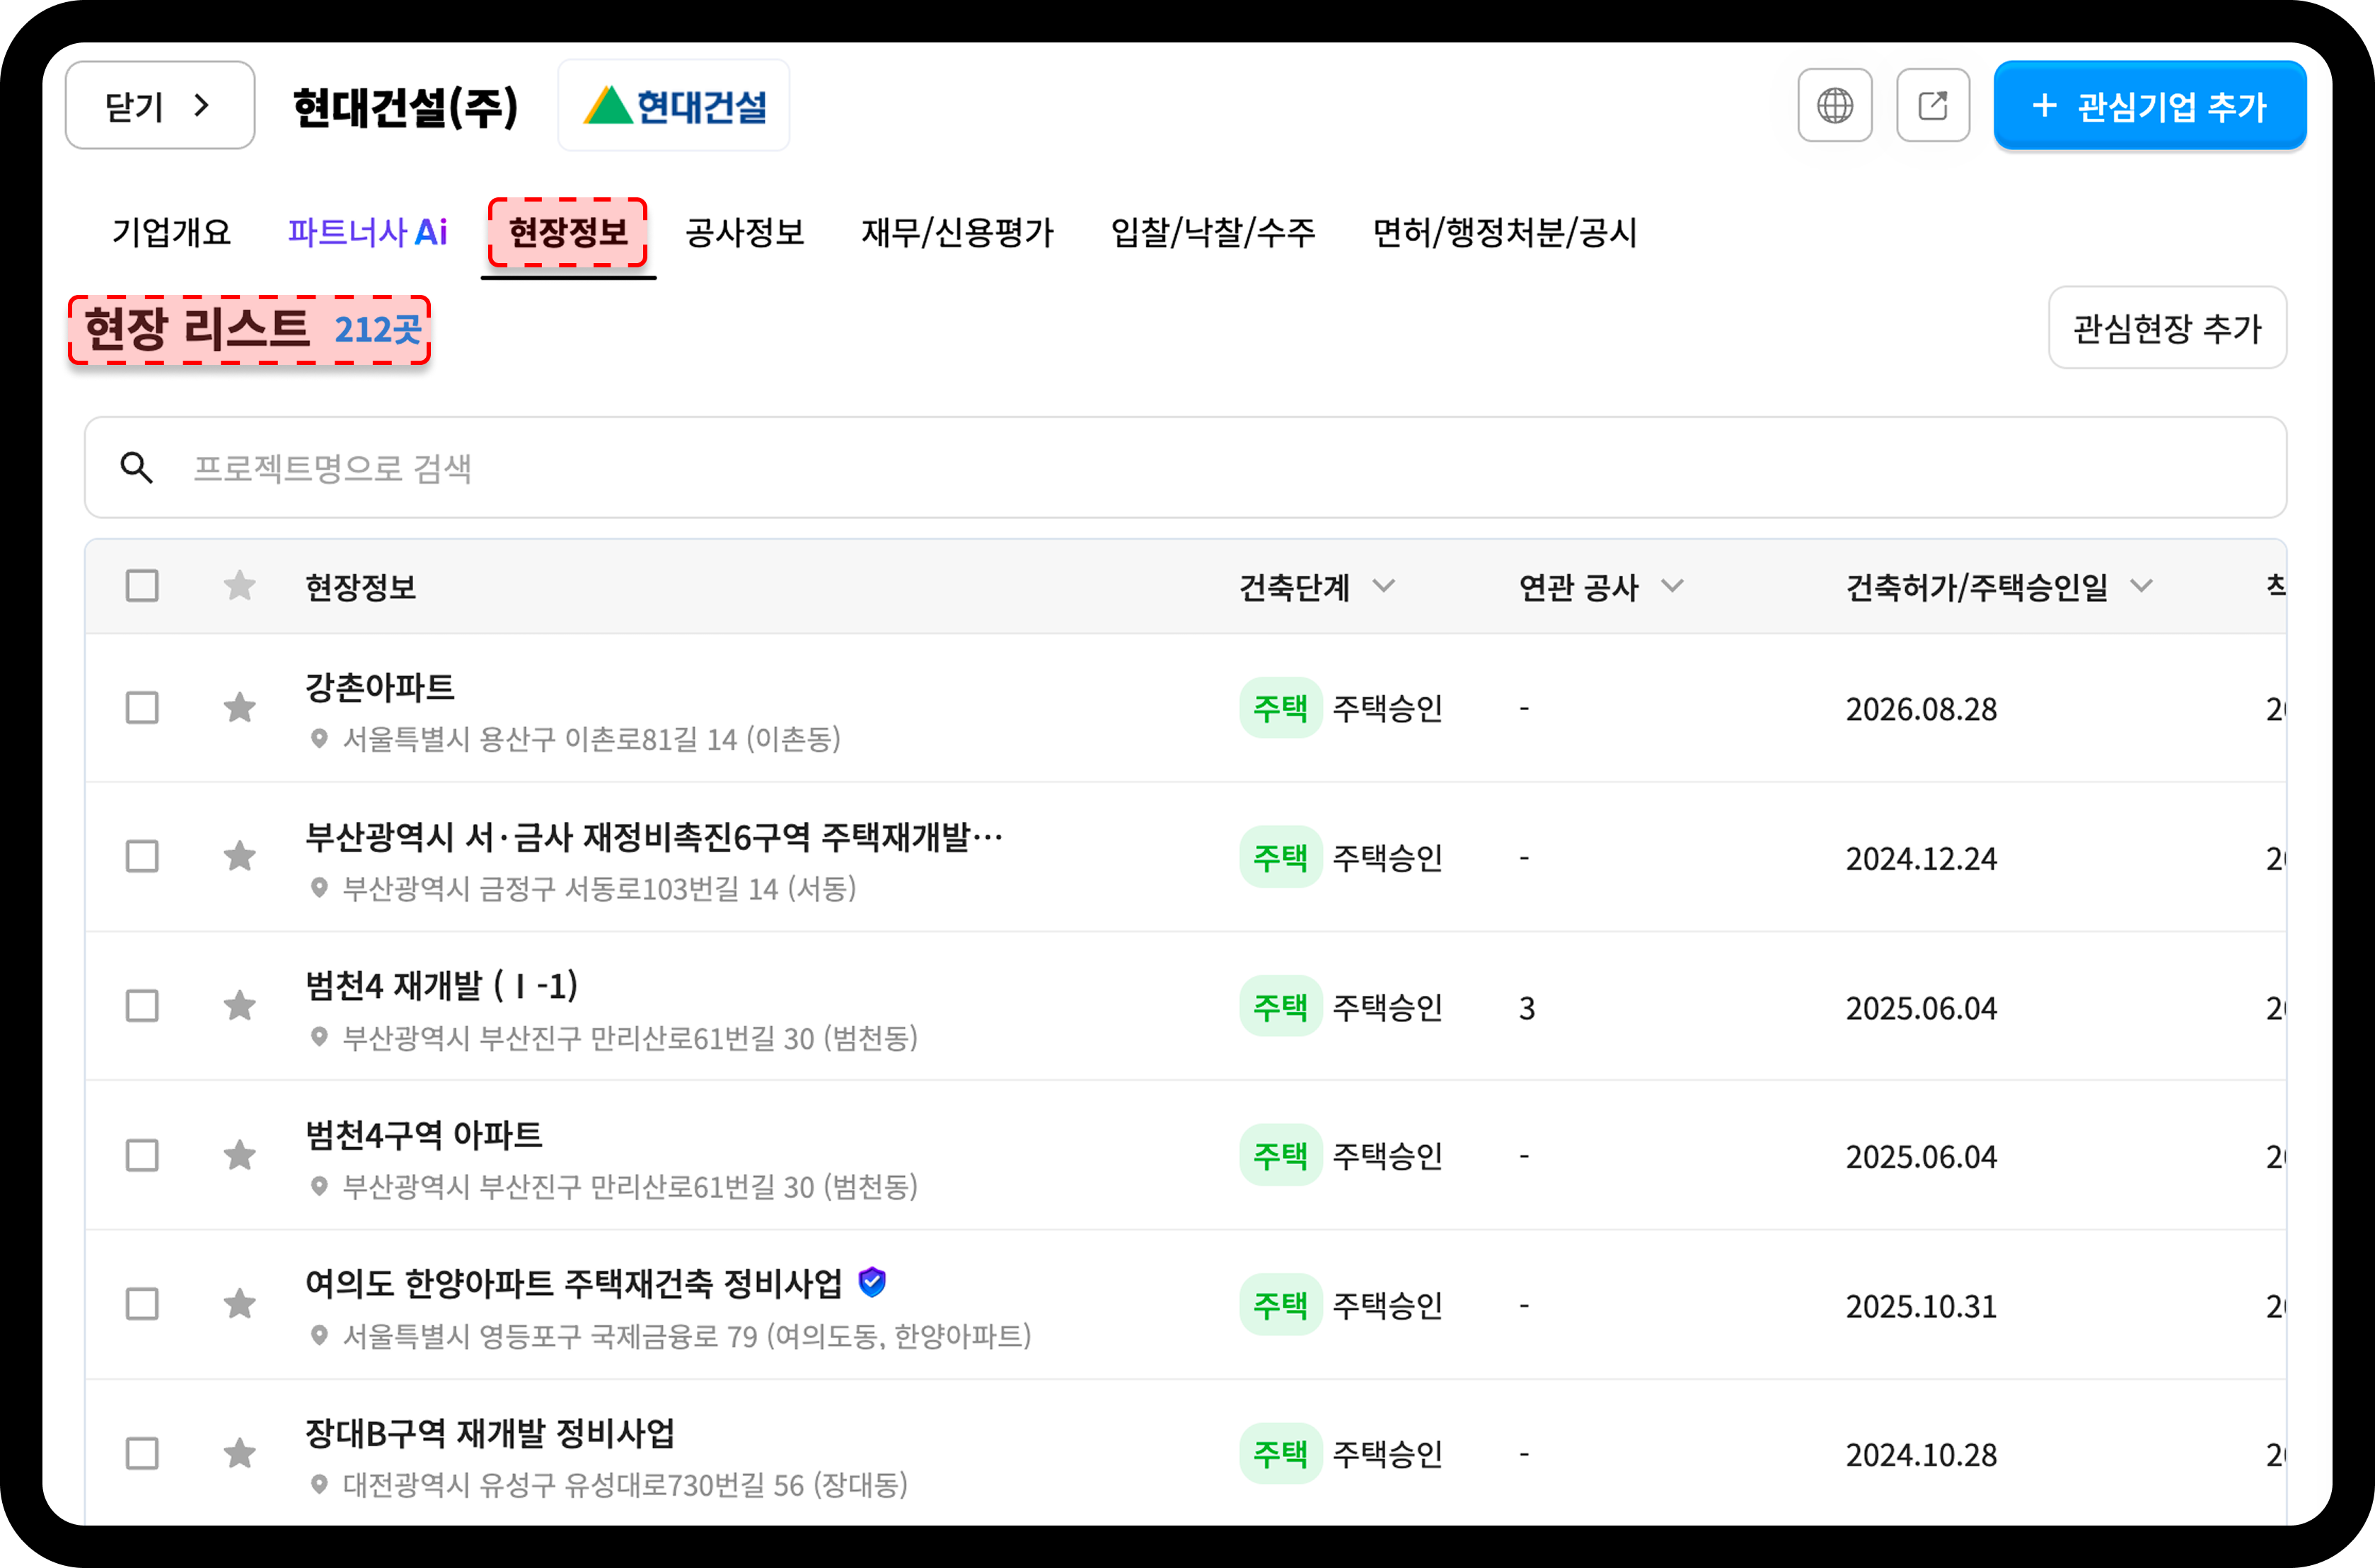Click the 주택 badge in 범천4구역 아파트 row
This screenshot has width=2375, height=1568.
tap(1280, 1156)
